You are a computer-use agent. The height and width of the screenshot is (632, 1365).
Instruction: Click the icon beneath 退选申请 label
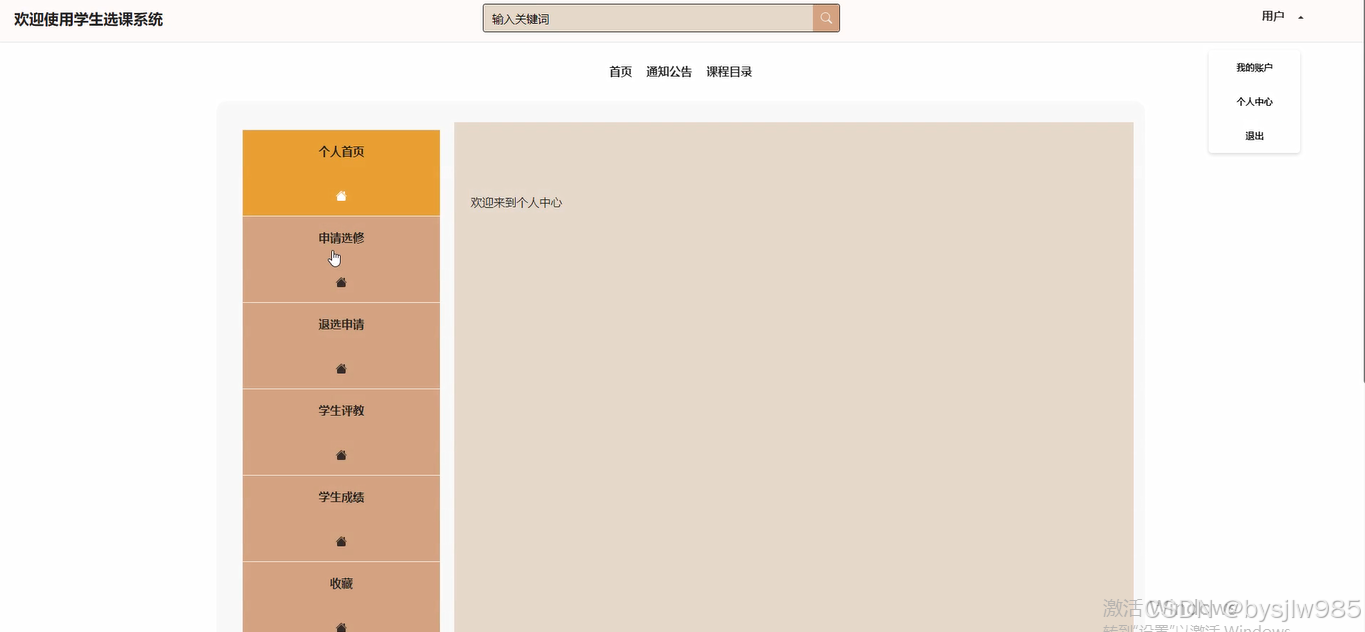tap(340, 369)
